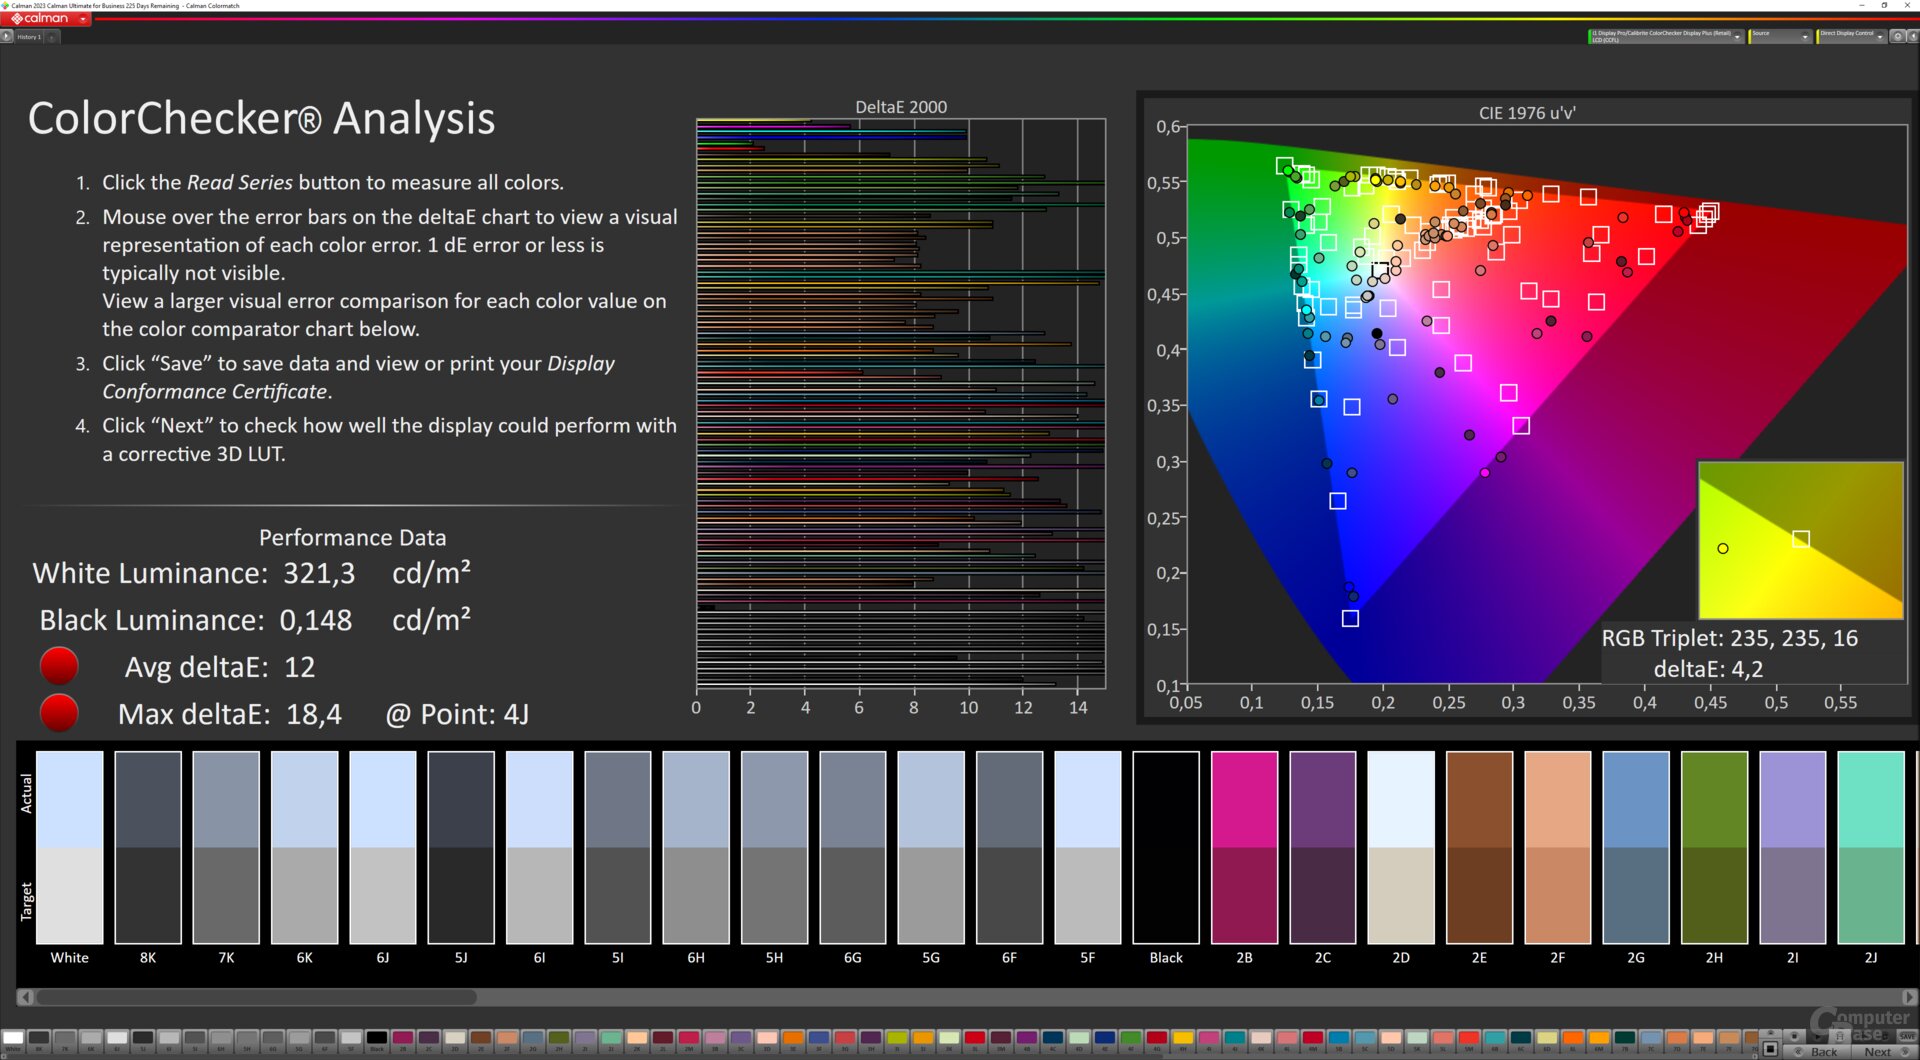This screenshot has height=1060, width=1920.
Task: Click the 'deltaE: 4,2' readout
Action: coord(1708,669)
